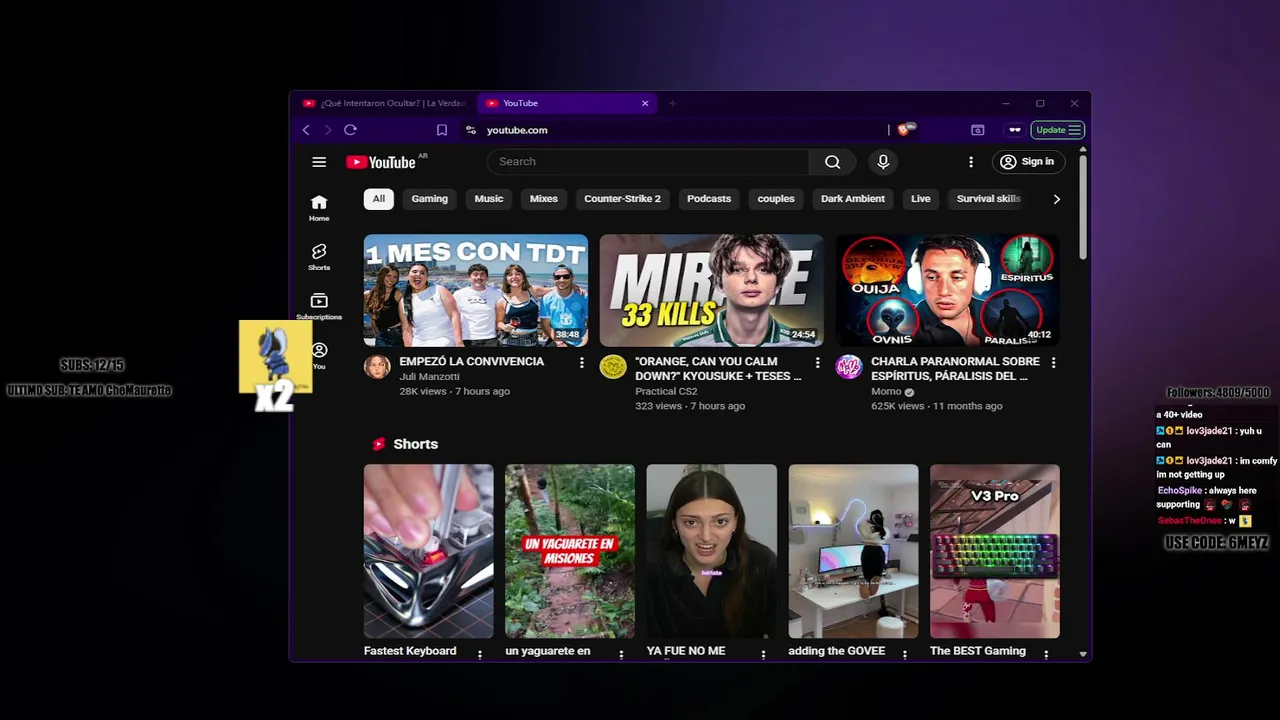The height and width of the screenshot is (720, 1280).
Task: Select the Gaming filter chip
Action: pyautogui.click(x=430, y=199)
